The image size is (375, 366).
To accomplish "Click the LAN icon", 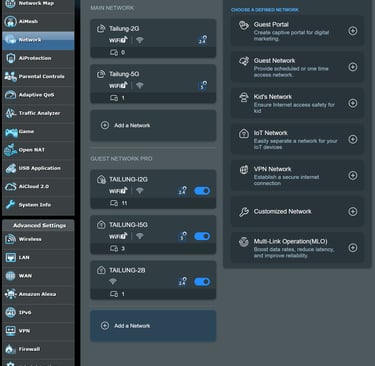I will [10, 258].
